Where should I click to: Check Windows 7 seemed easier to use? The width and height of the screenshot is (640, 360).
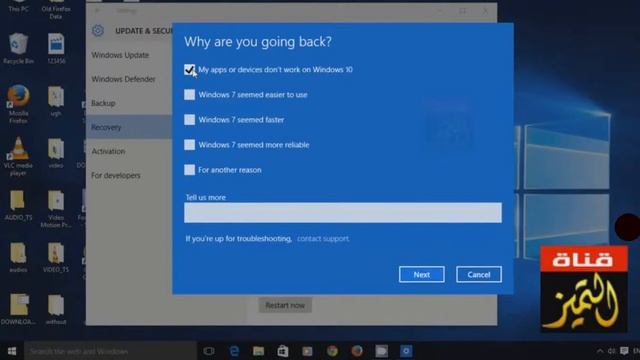click(x=189, y=95)
